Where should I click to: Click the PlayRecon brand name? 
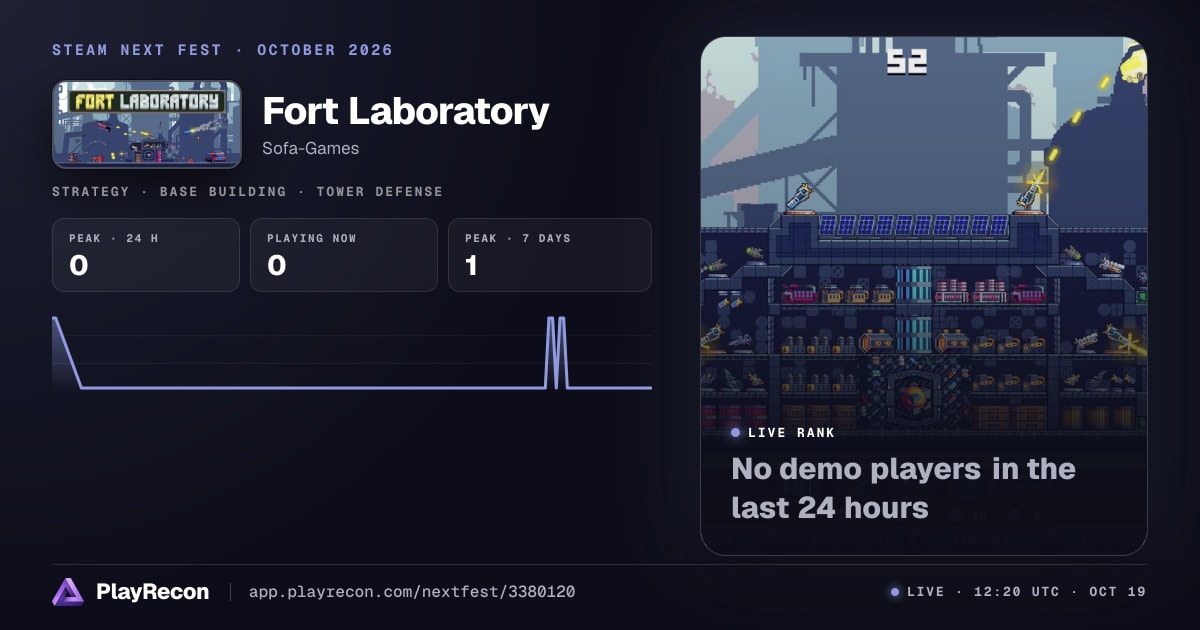pos(152,592)
